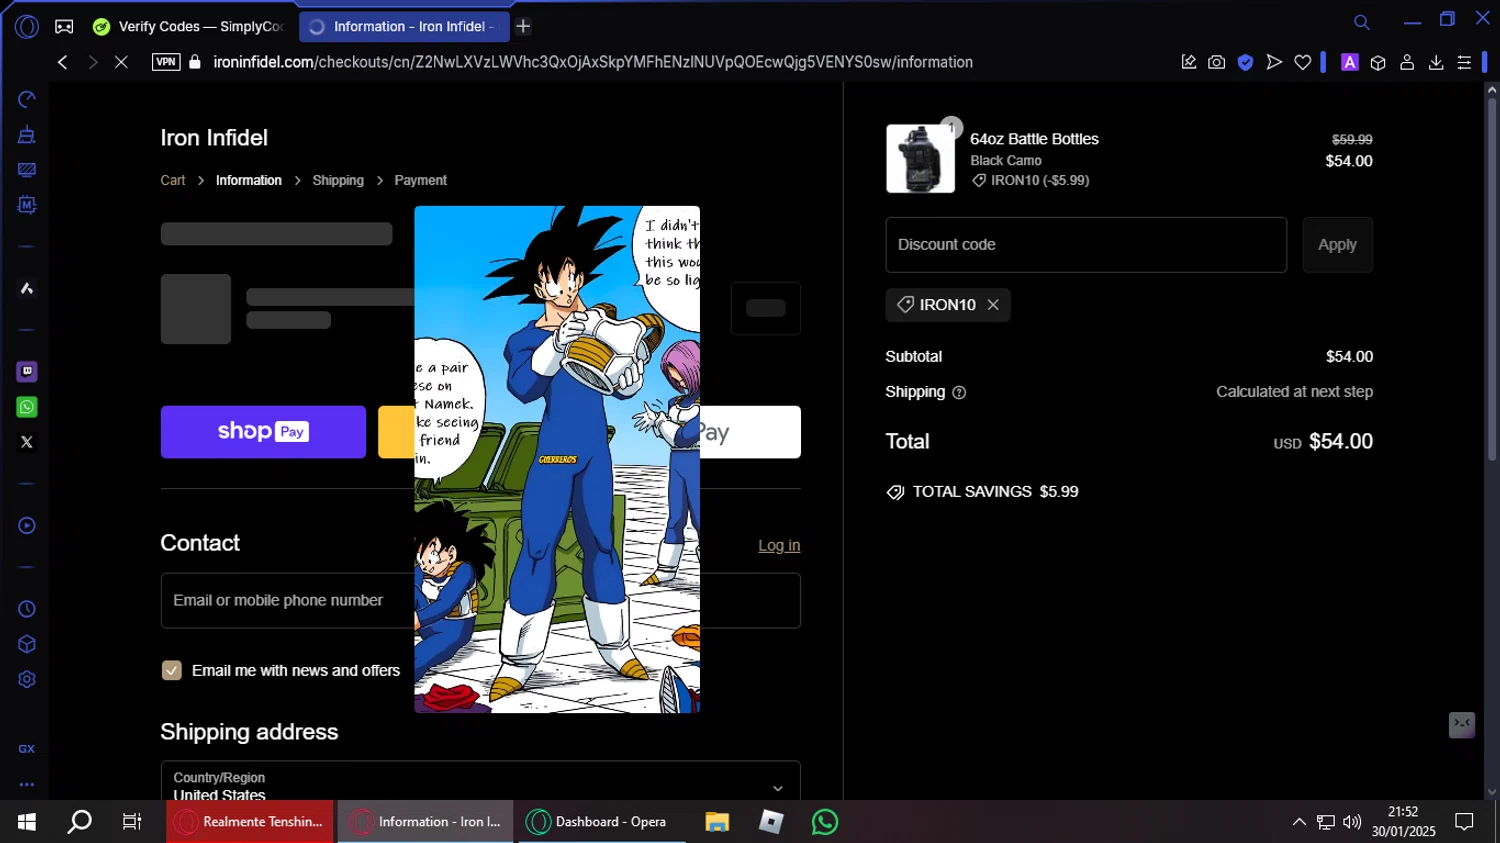This screenshot has width=1500, height=843.
Task: Click the Apply discount button
Action: tap(1336, 245)
